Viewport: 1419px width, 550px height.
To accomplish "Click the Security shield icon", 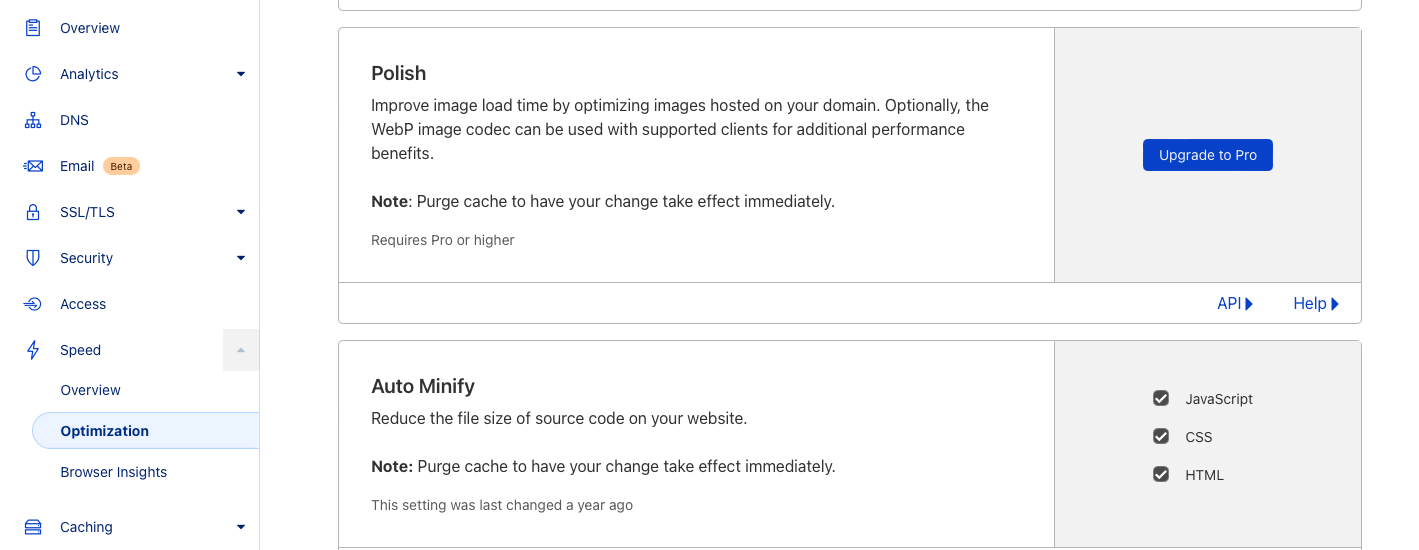I will (33, 258).
